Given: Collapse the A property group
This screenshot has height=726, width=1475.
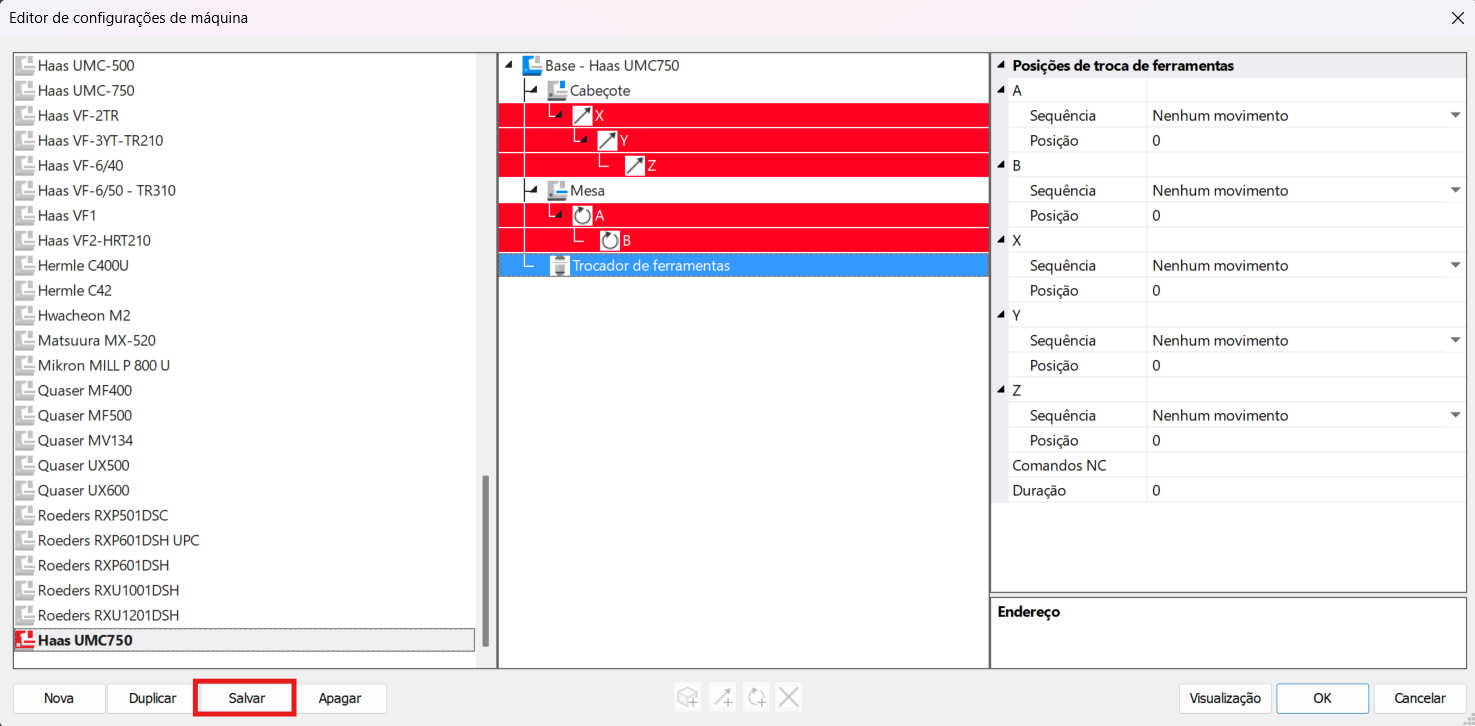Looking at the screenshot, I should tap(1001, 91).
